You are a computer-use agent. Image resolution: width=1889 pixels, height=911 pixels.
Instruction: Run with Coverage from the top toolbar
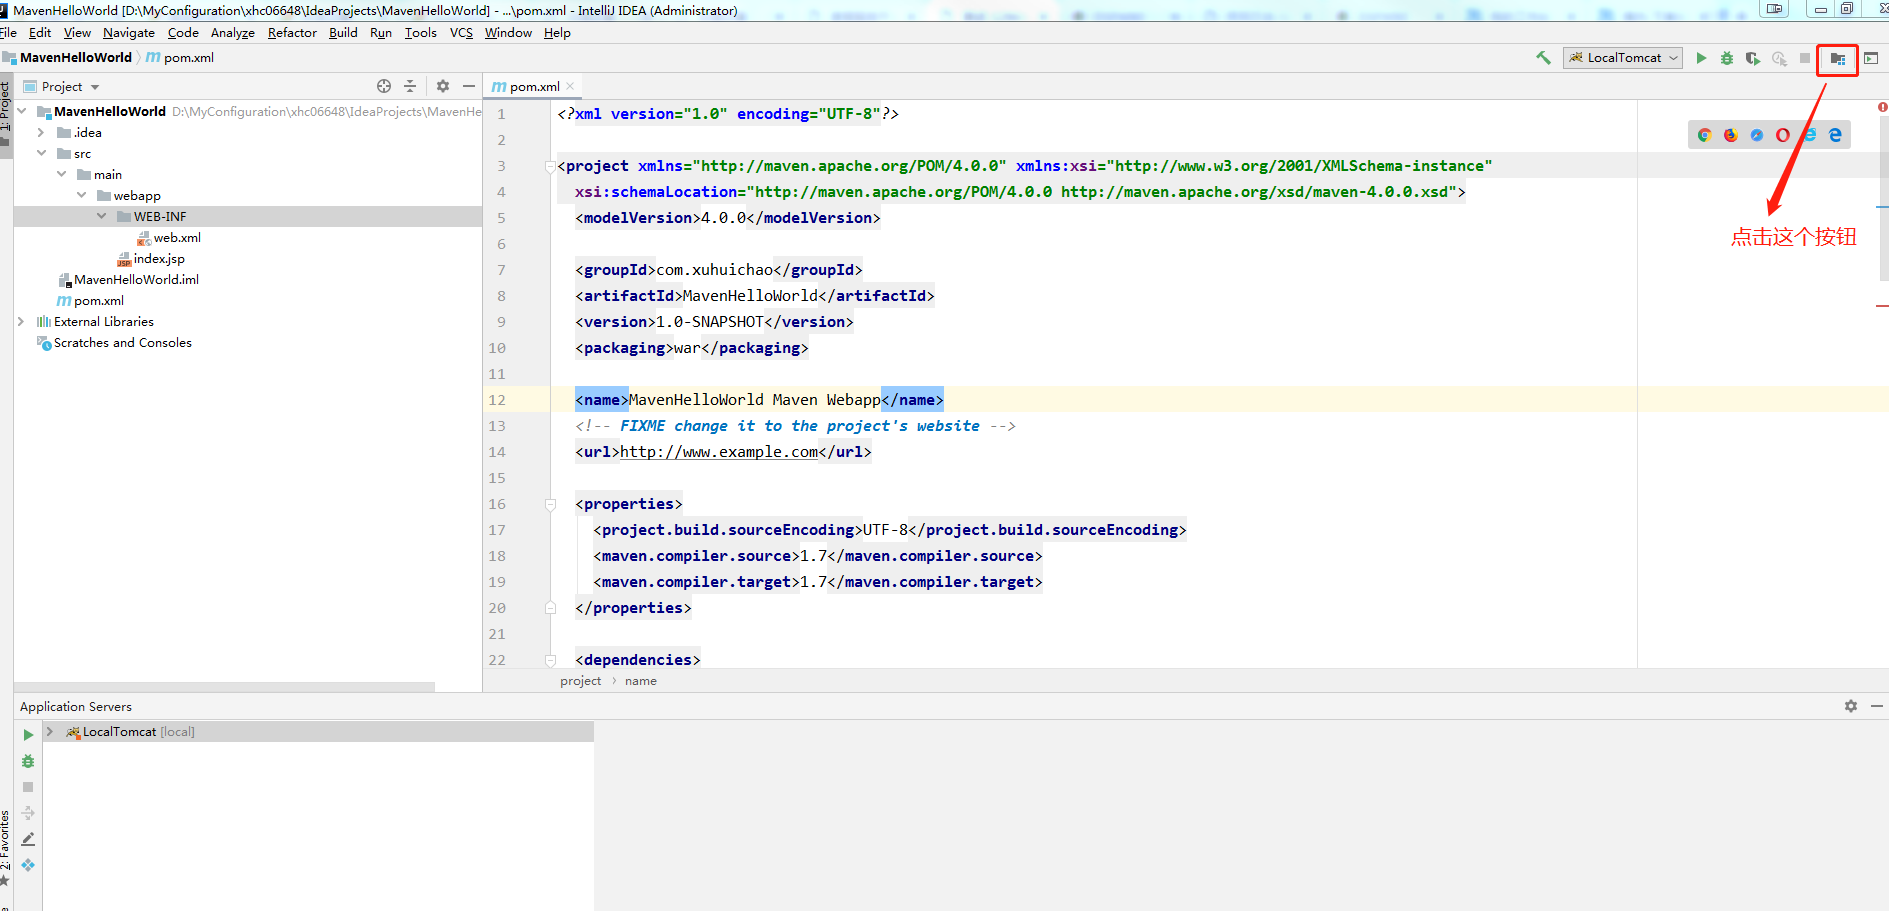click(x=1753, y=58)
